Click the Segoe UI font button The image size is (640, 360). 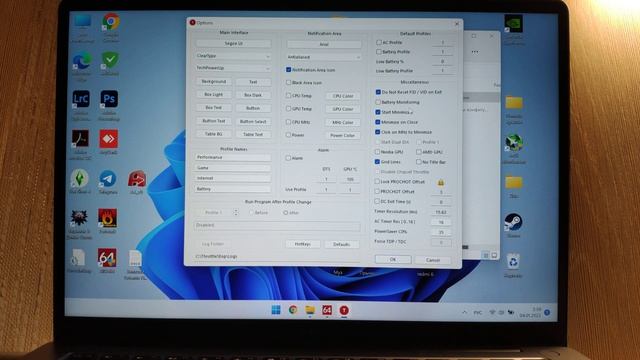(x=233, y=43)
